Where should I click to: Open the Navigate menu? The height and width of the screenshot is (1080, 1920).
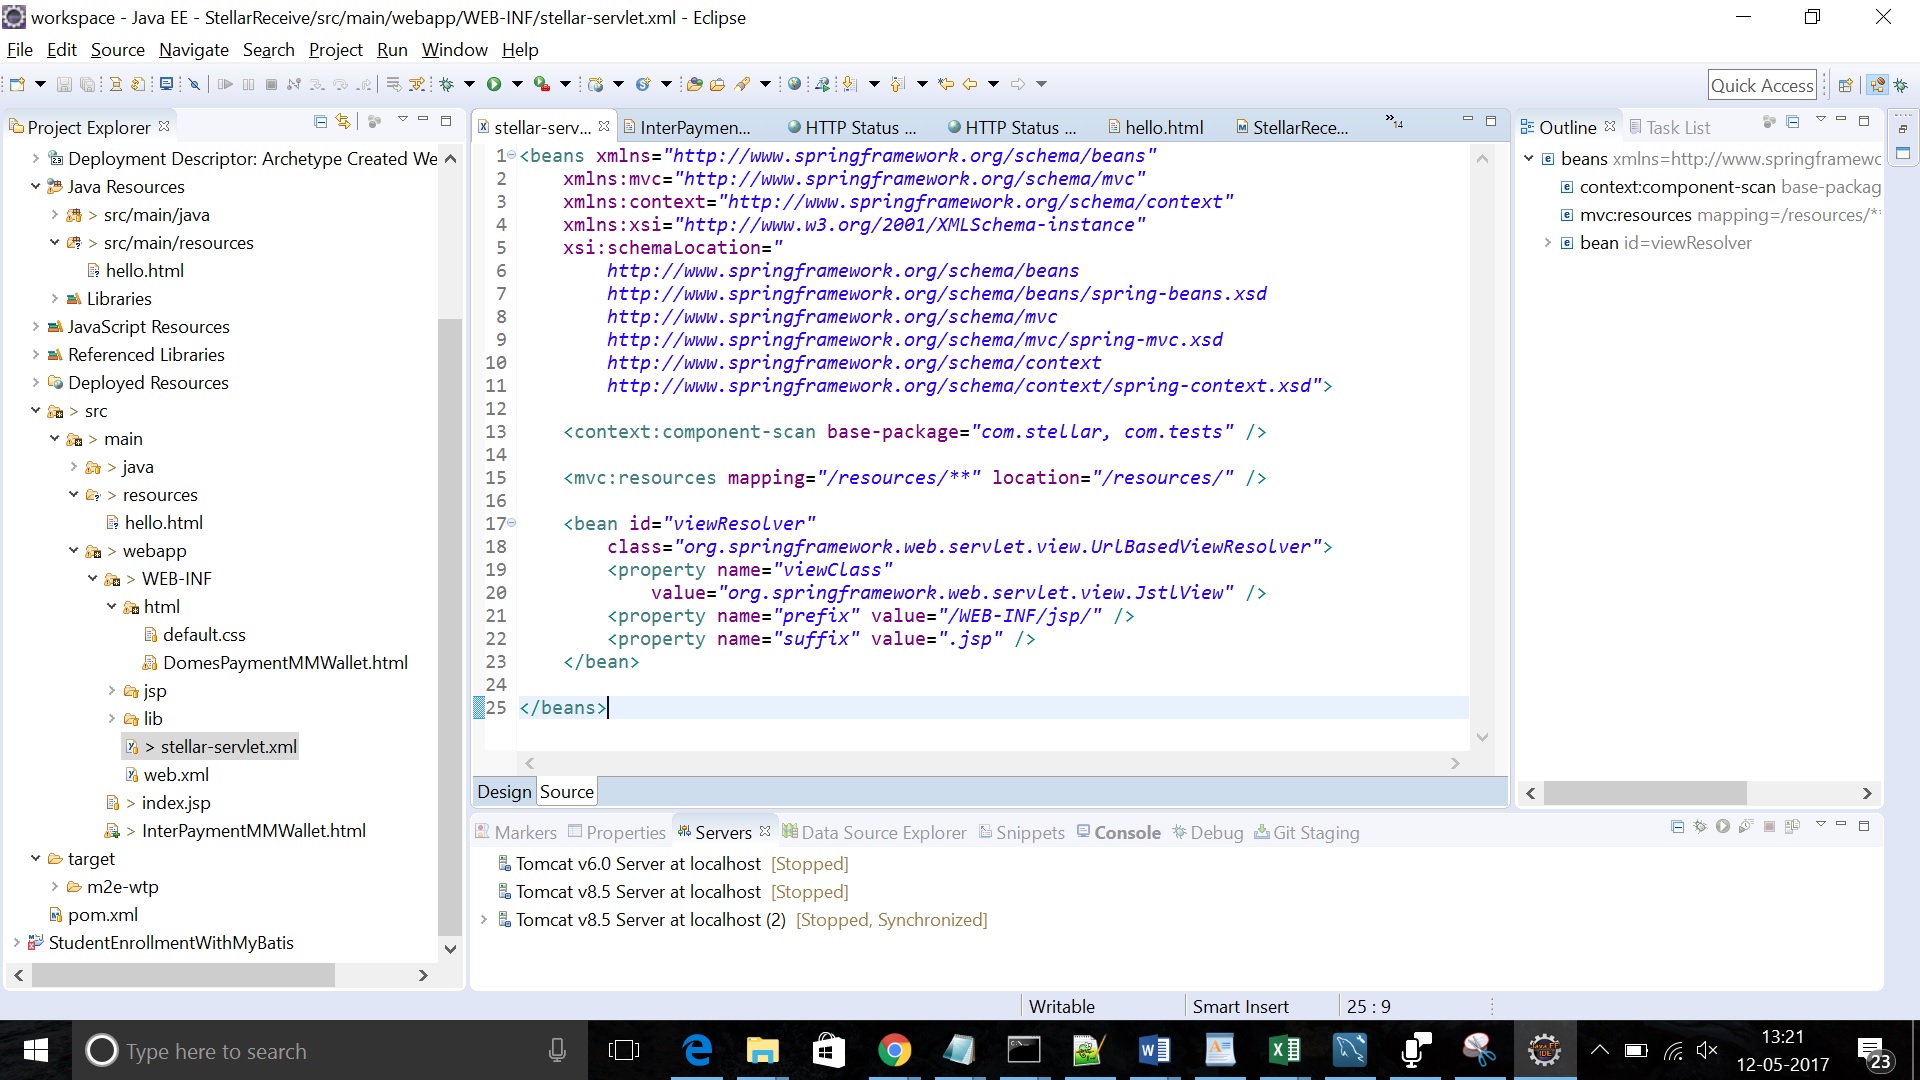pos(193,50)
